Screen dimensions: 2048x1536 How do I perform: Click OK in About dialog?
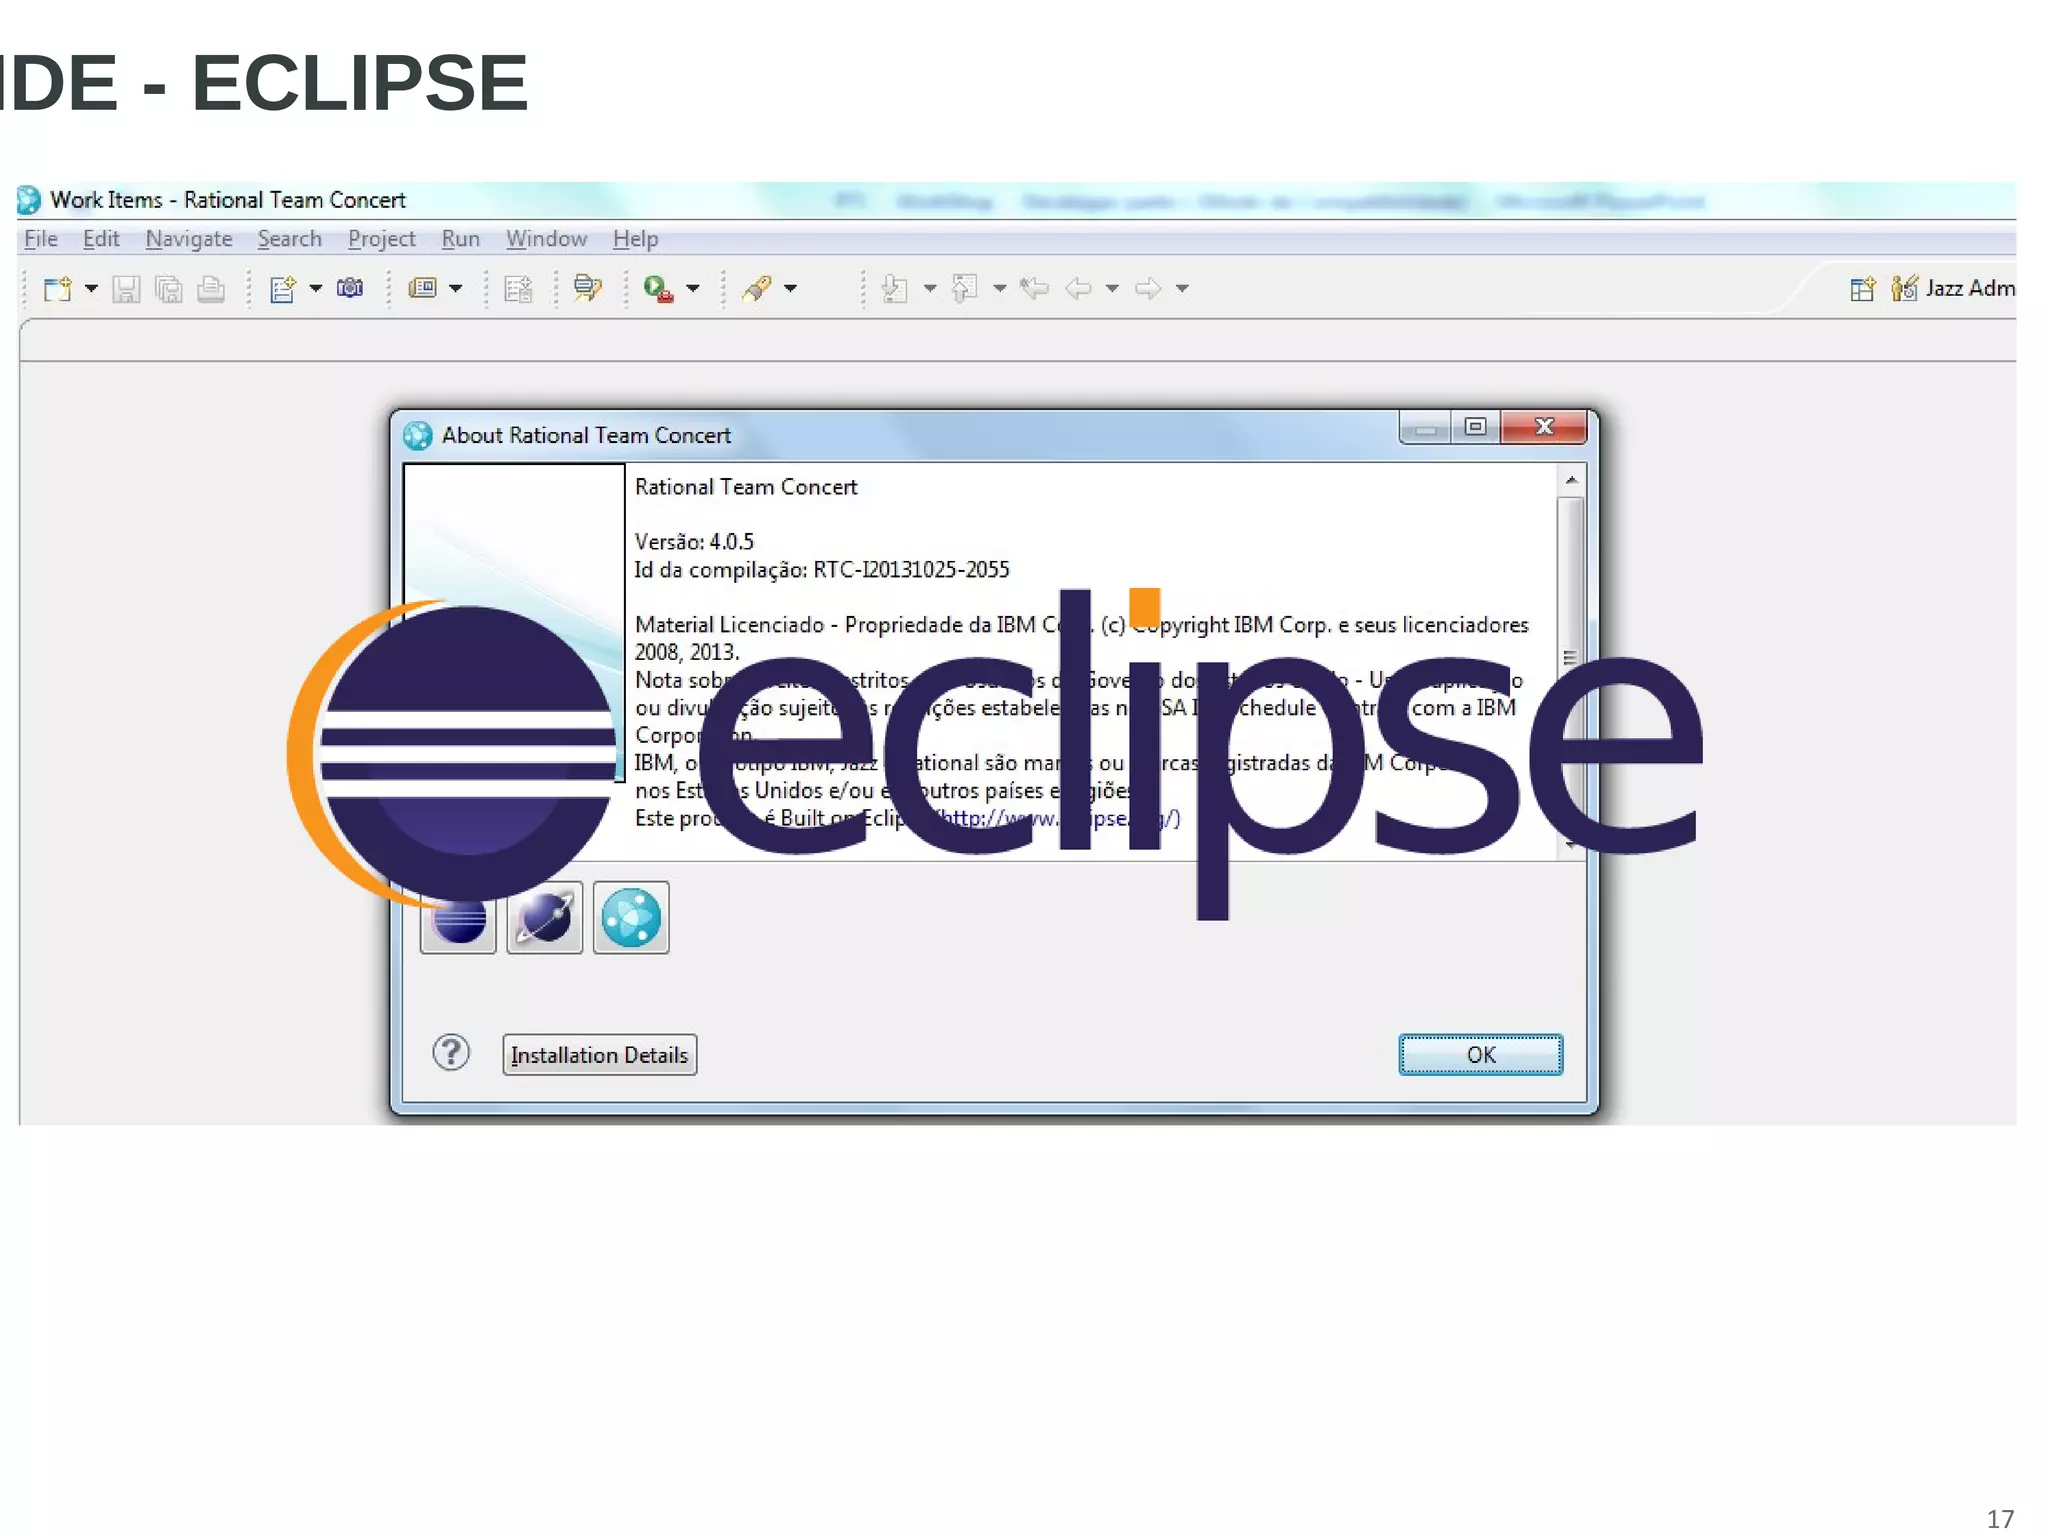pyautogui.click(x=1480, y=1055)
